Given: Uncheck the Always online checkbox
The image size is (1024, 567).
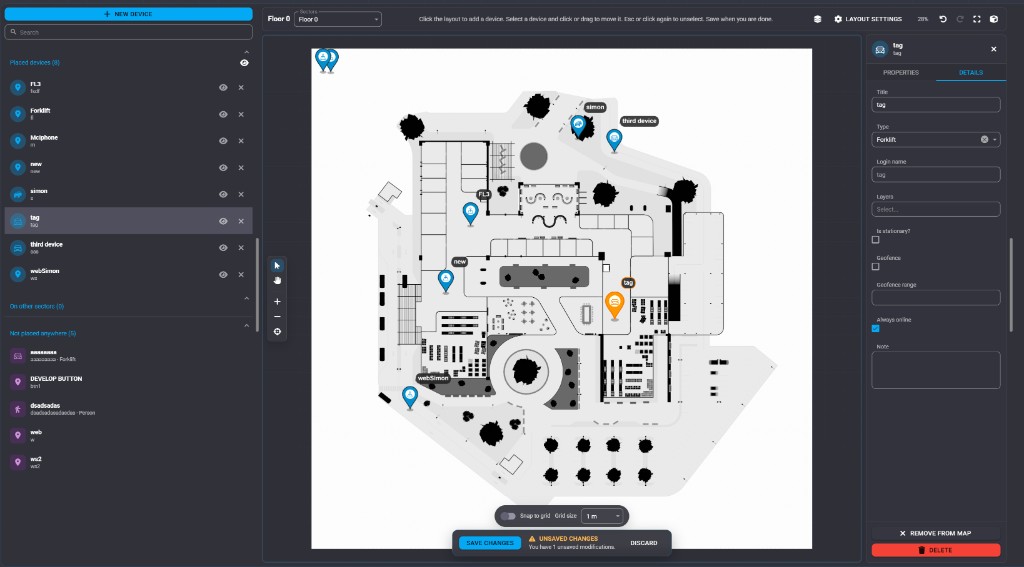Looking at the screenshot, I should point(876,329).
